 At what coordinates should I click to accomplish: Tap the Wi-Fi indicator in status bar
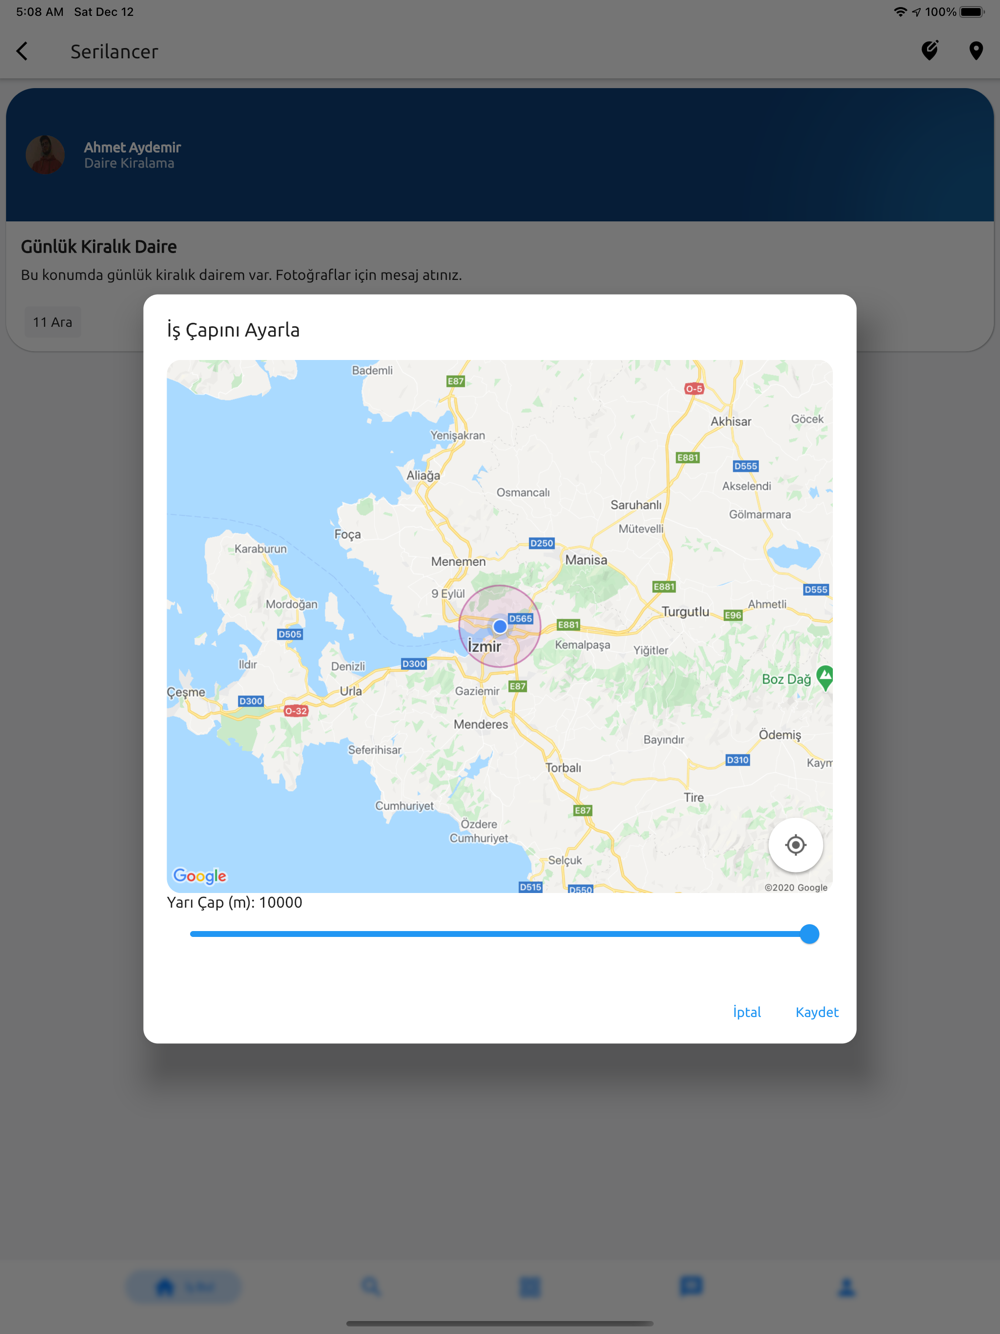[901, 12]
